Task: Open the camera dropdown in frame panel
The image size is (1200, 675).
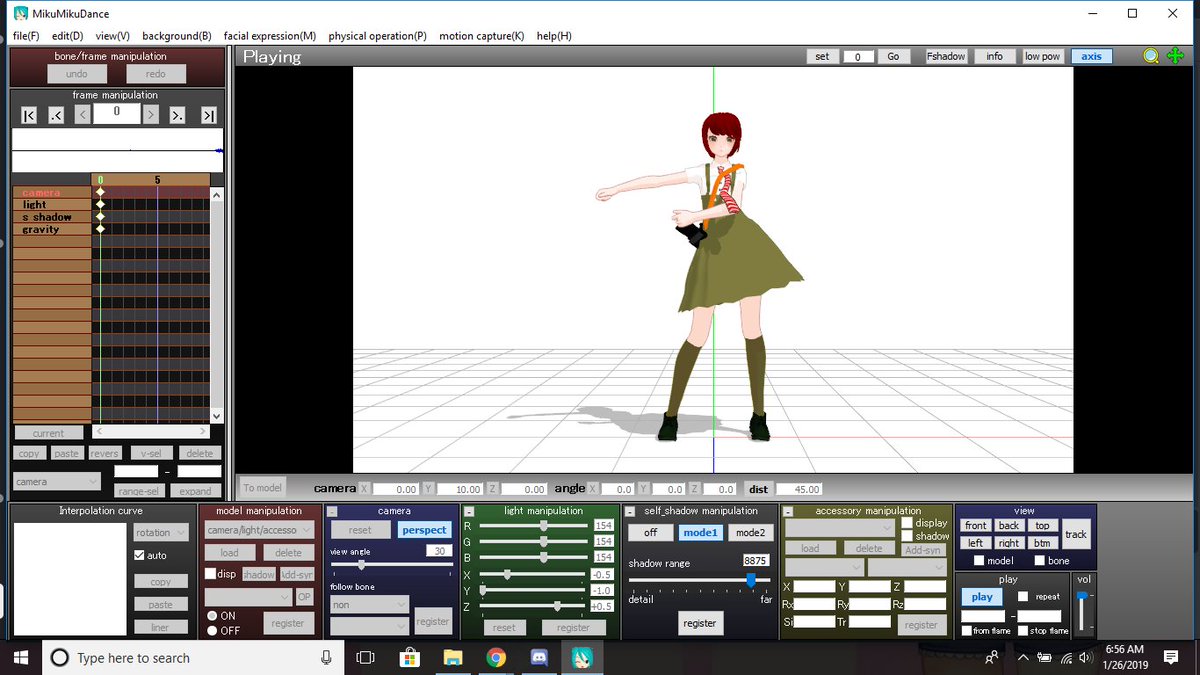Action: pos(58,481)
